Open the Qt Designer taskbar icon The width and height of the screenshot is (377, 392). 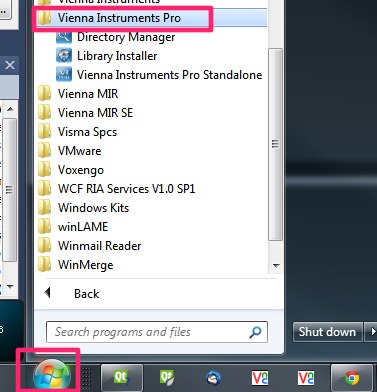point(167,378)
